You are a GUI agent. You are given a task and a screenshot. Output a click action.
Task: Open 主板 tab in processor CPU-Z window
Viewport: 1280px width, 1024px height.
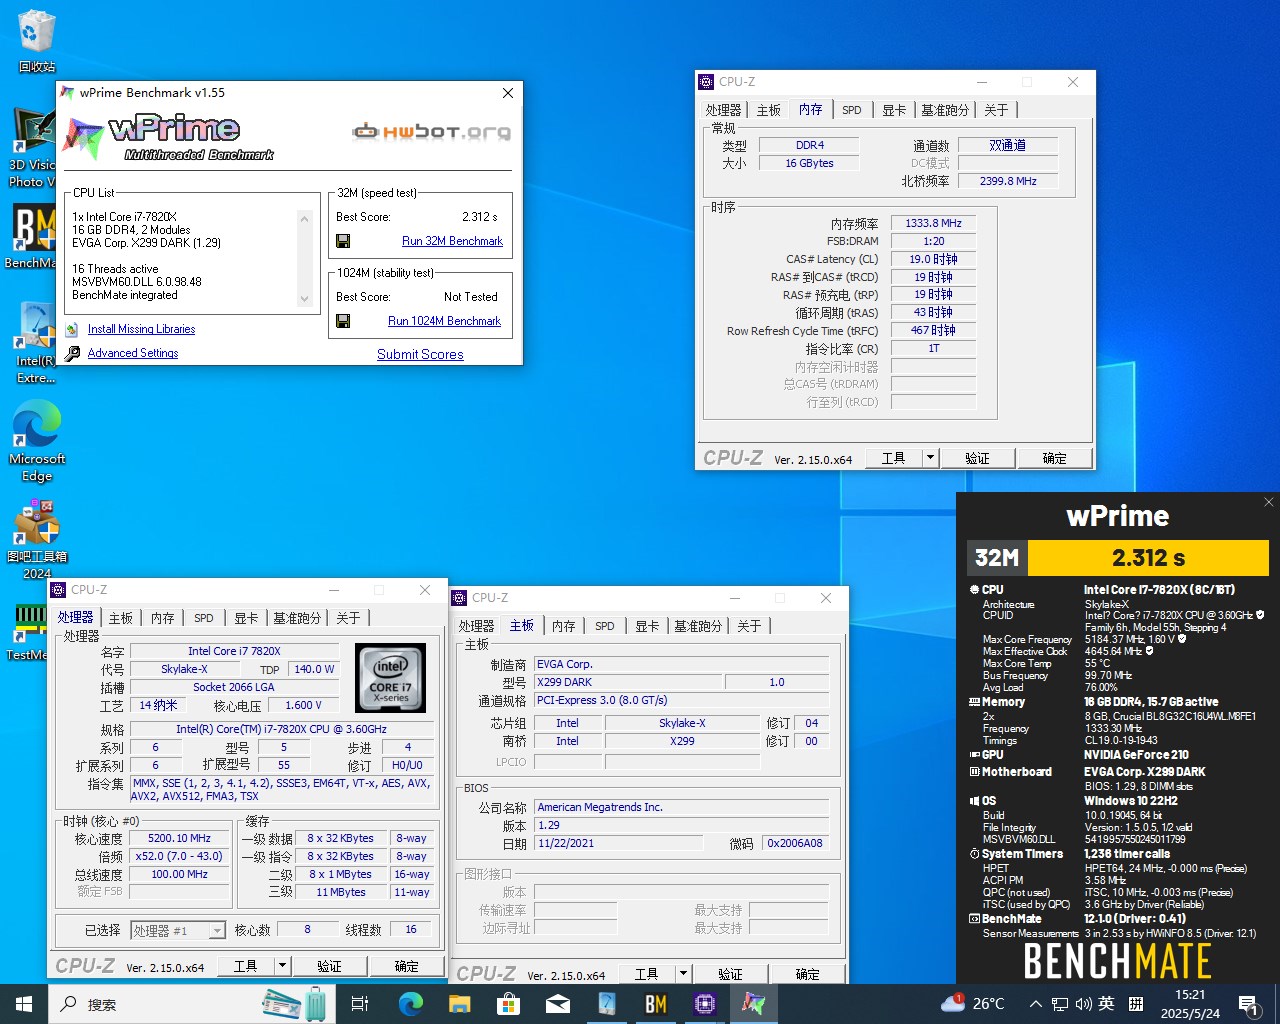(121, 618)
